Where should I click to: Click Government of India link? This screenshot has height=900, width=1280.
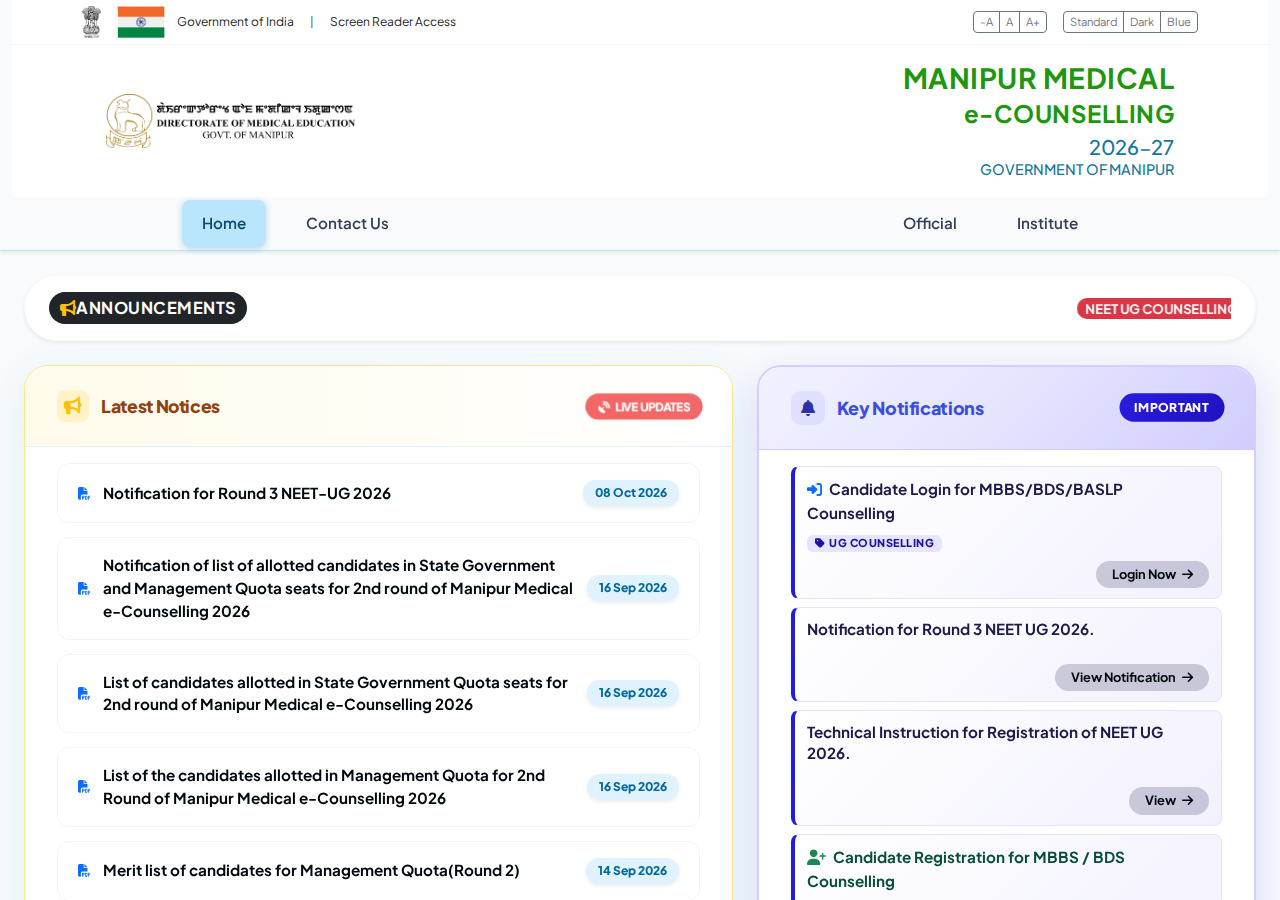(x=235, y=22)
